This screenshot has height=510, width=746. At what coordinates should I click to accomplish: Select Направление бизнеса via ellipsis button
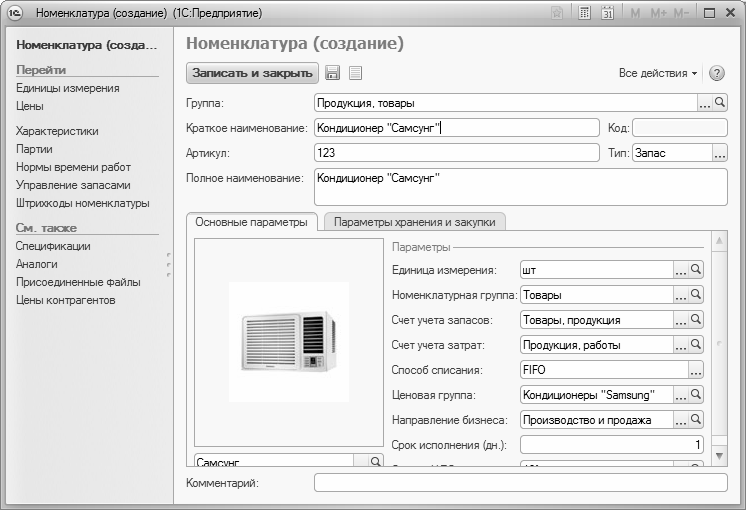pyautogui.click(x=681, y=420)
